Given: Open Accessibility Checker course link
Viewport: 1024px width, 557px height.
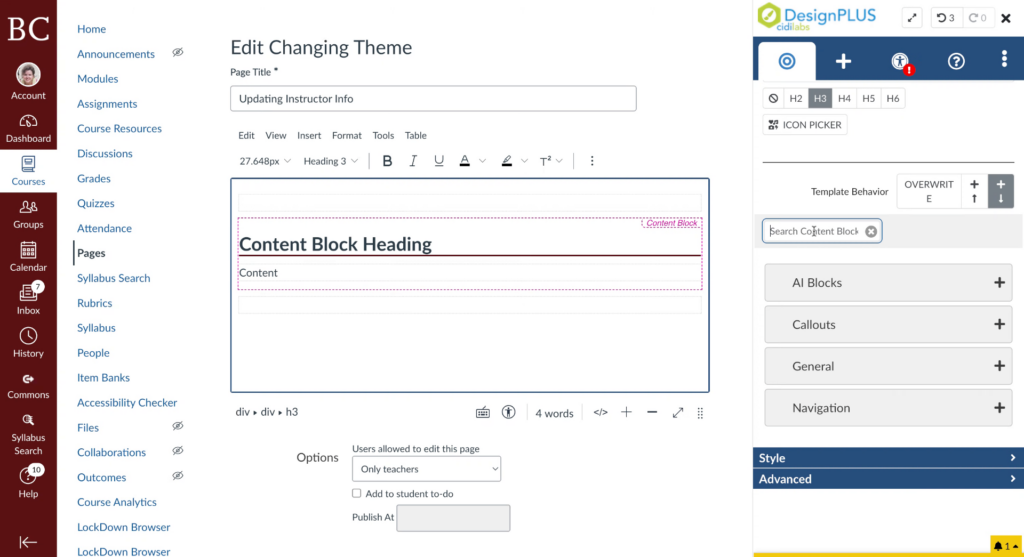Looking at the screenshot, I should coord(127,402).
